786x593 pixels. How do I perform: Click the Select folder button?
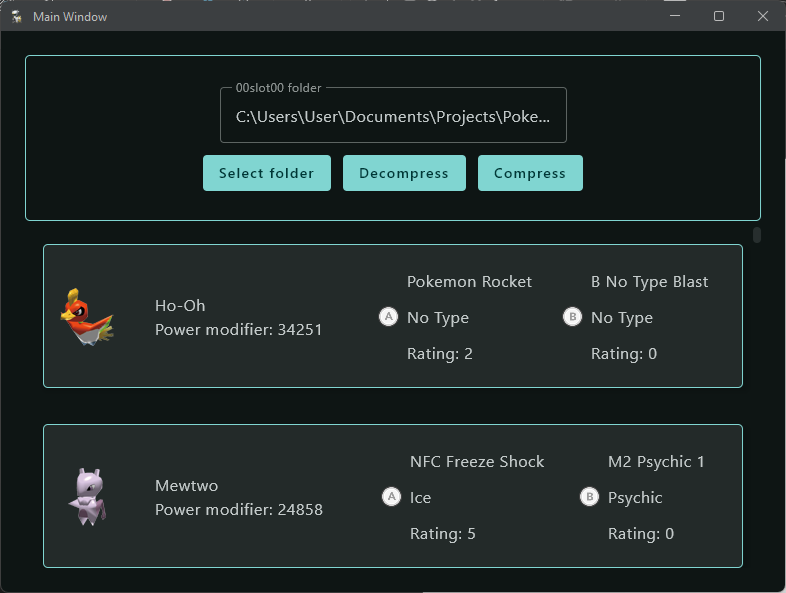coord(267,173)
